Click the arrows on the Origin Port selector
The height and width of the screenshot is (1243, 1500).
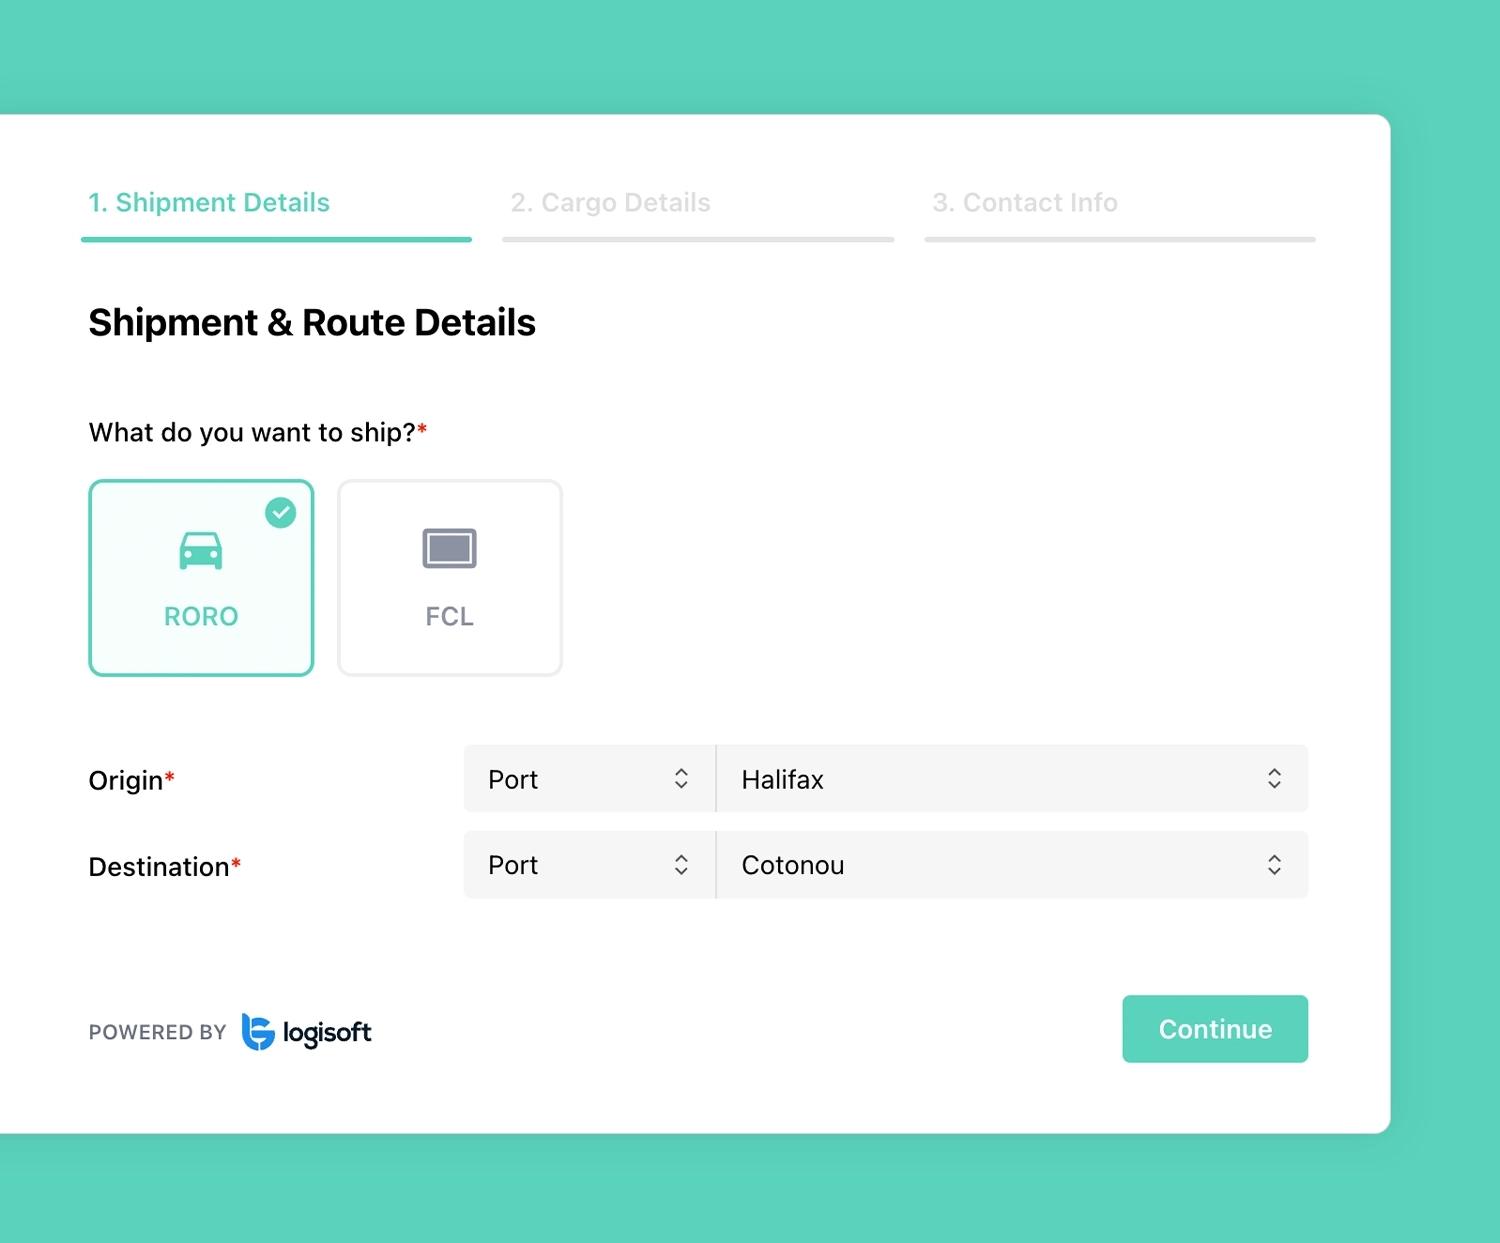click(x=681, y=779)
